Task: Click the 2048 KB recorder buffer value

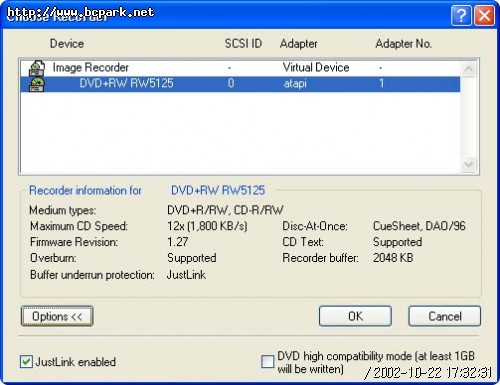Action: (393, 258)
